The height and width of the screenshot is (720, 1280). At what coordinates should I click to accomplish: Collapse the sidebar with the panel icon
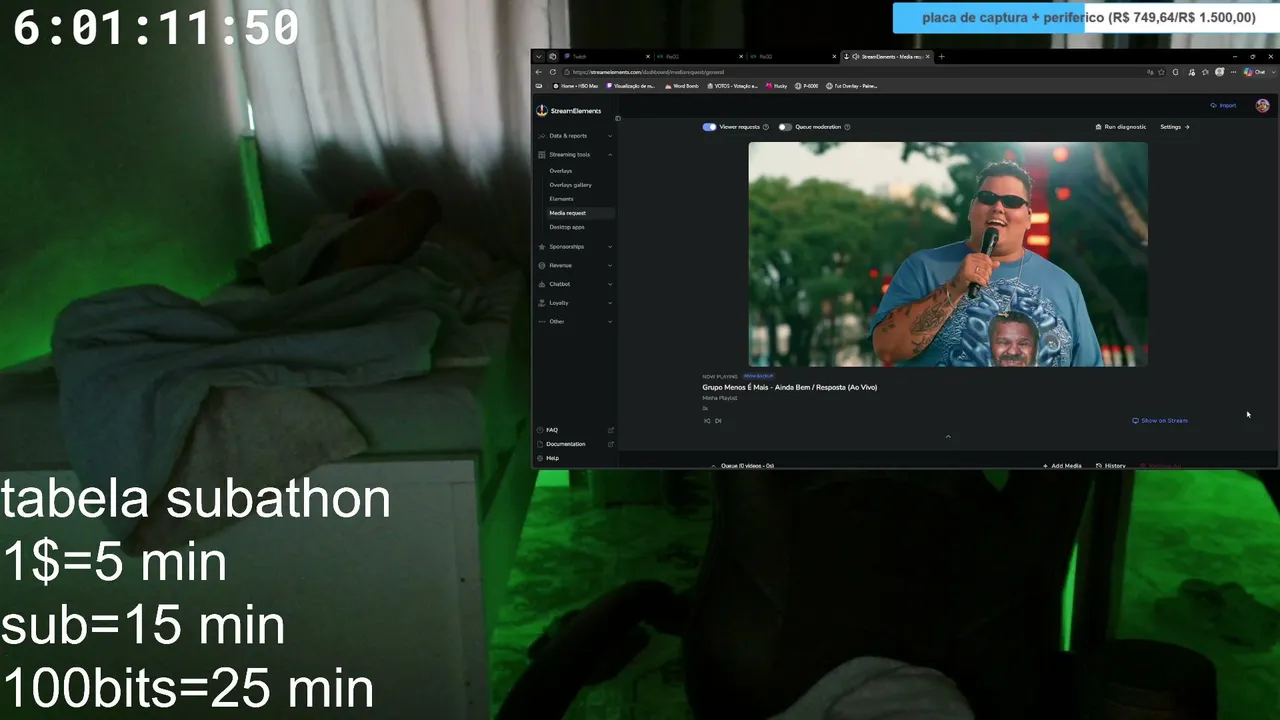[x=617, y=119]
